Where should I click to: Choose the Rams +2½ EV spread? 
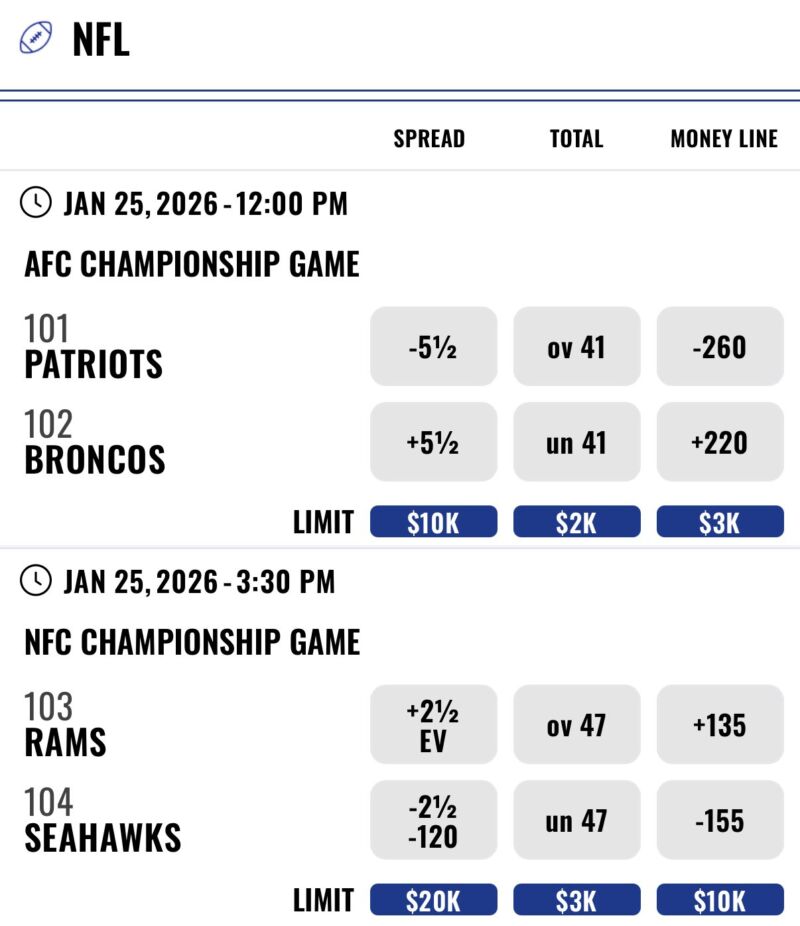point(432,724)
